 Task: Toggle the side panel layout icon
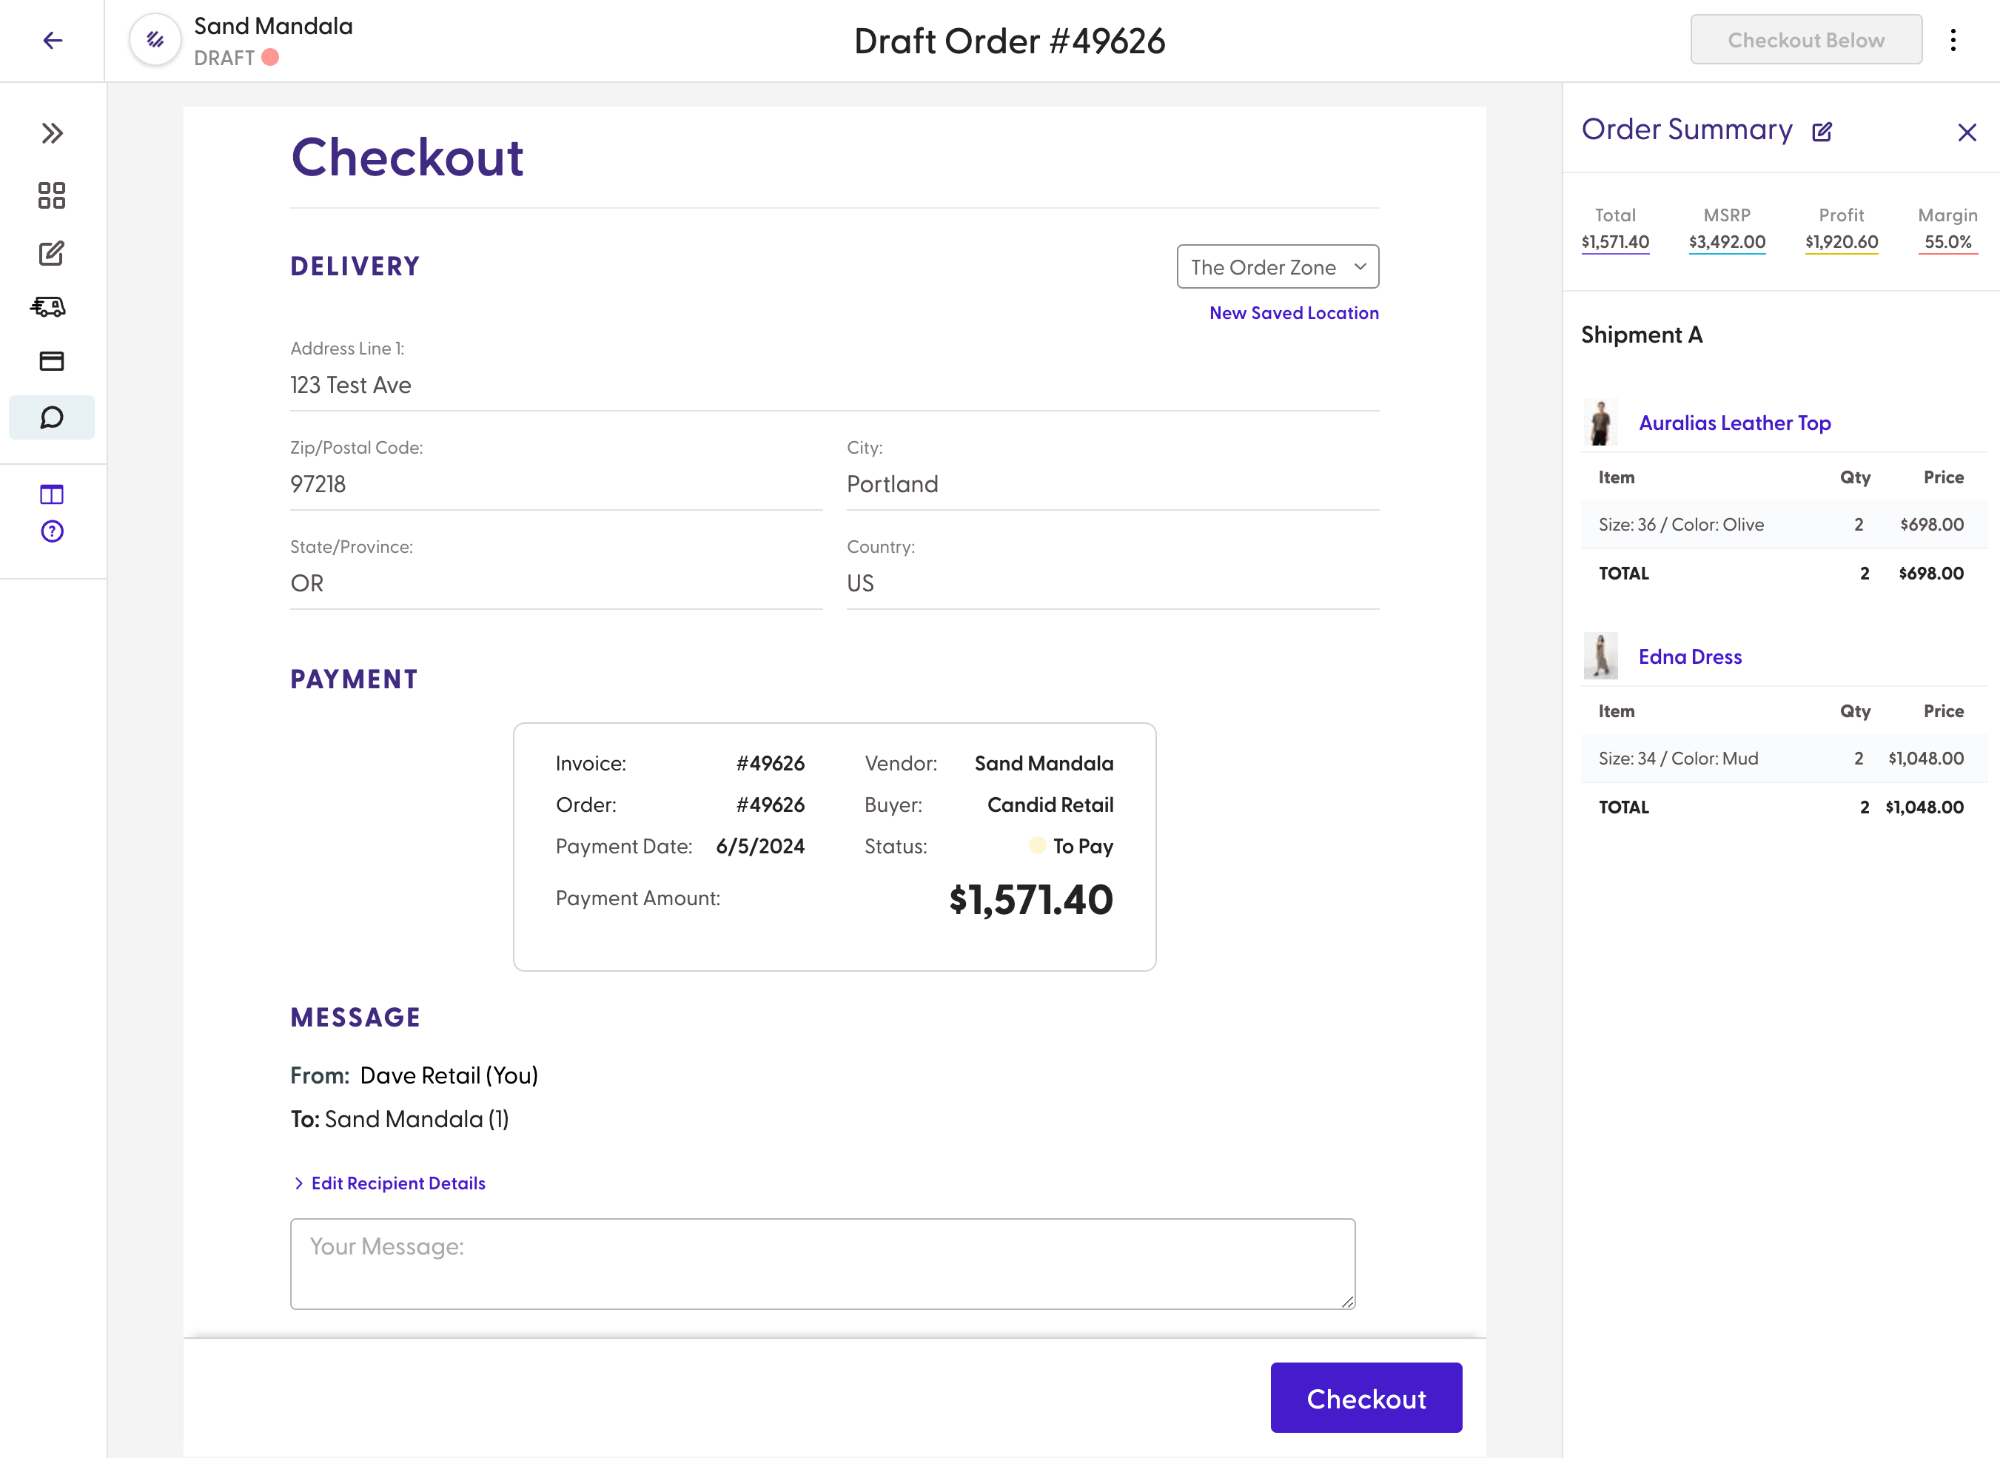coord(52,494)
